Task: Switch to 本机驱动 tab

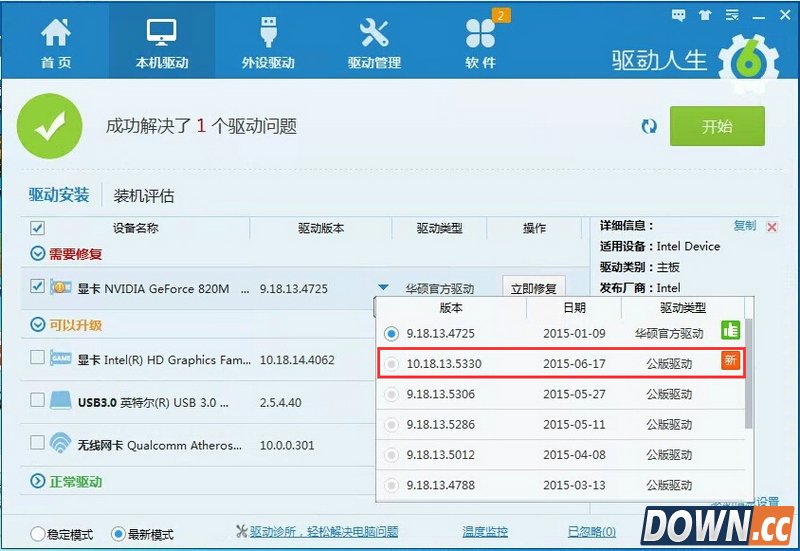Action: (162, 43)
